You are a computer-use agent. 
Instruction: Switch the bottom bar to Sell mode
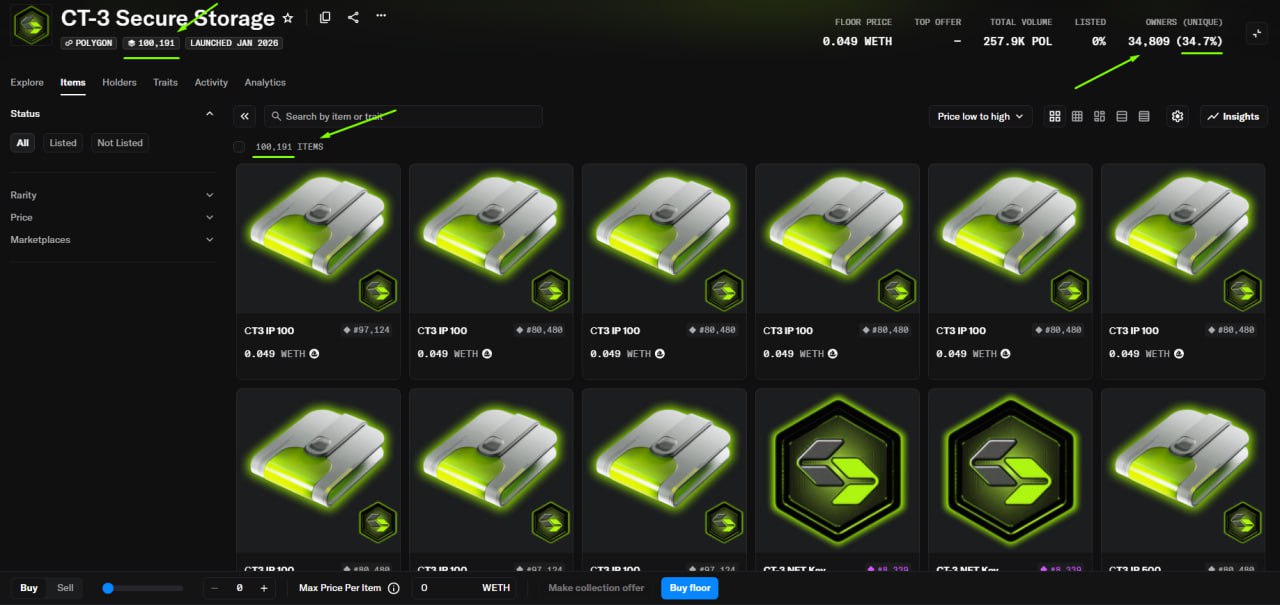point(65,588)
